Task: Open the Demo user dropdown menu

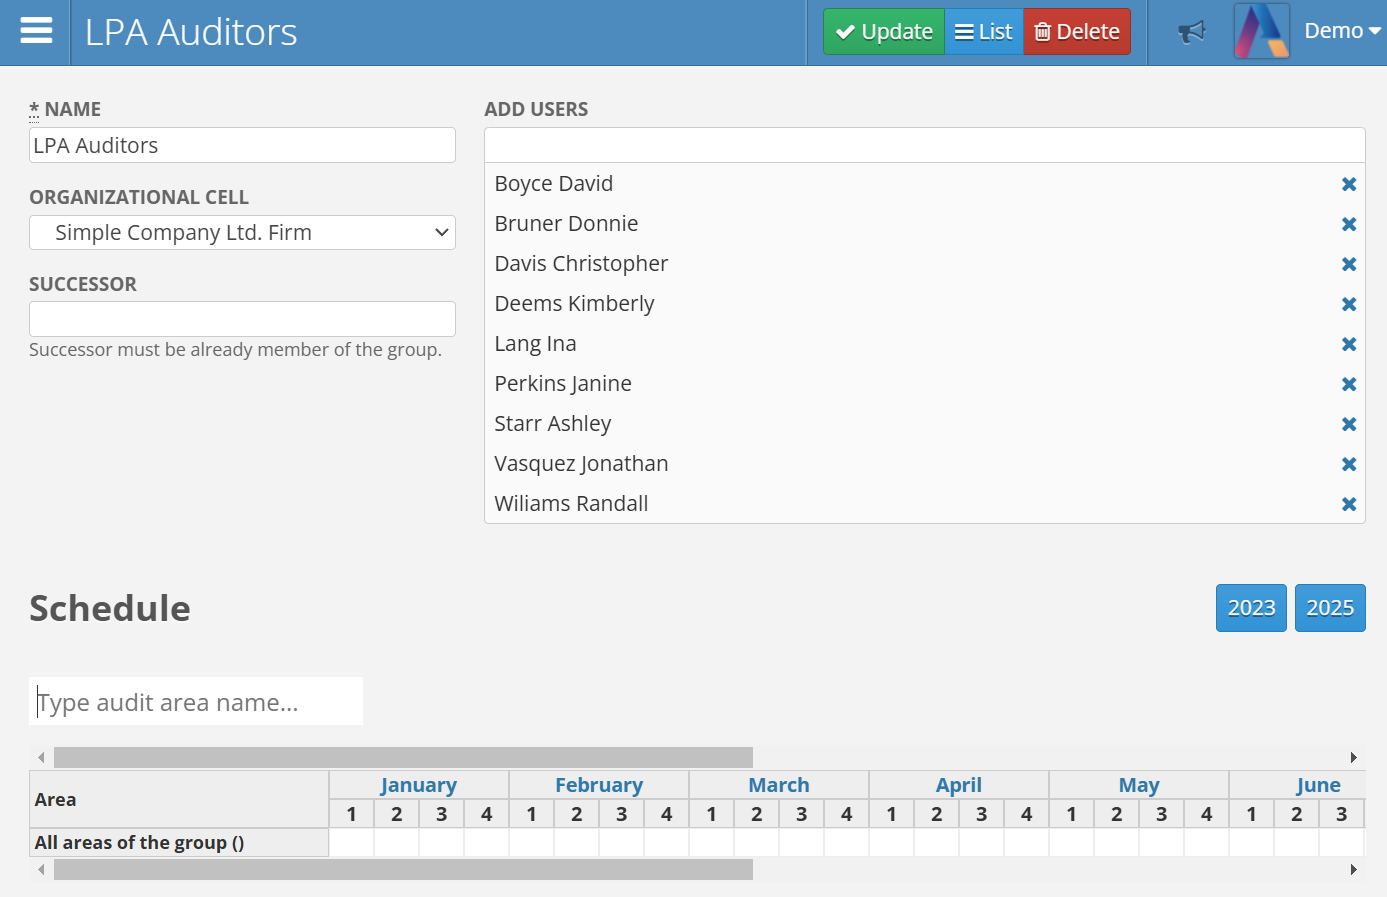Action: coord(1342,32)
